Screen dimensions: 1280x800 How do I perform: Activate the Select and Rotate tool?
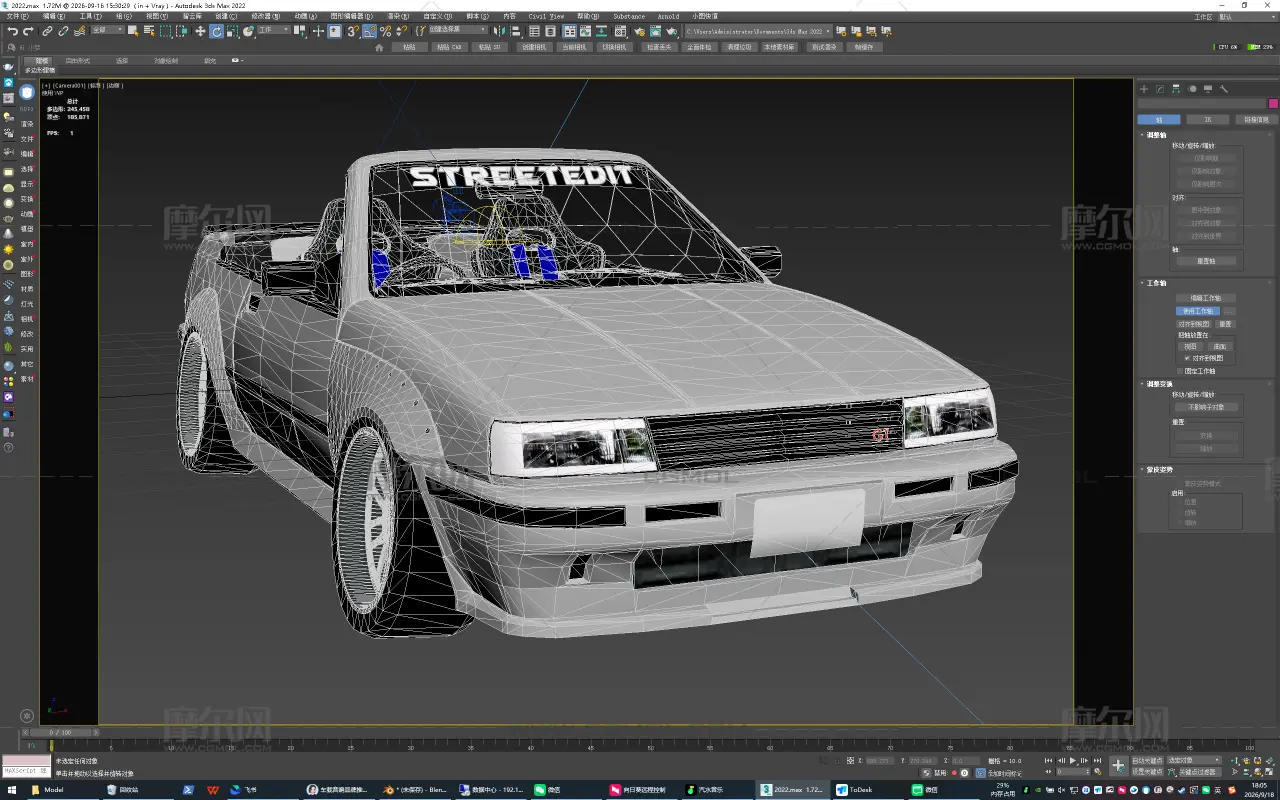[x=216, y=31]
